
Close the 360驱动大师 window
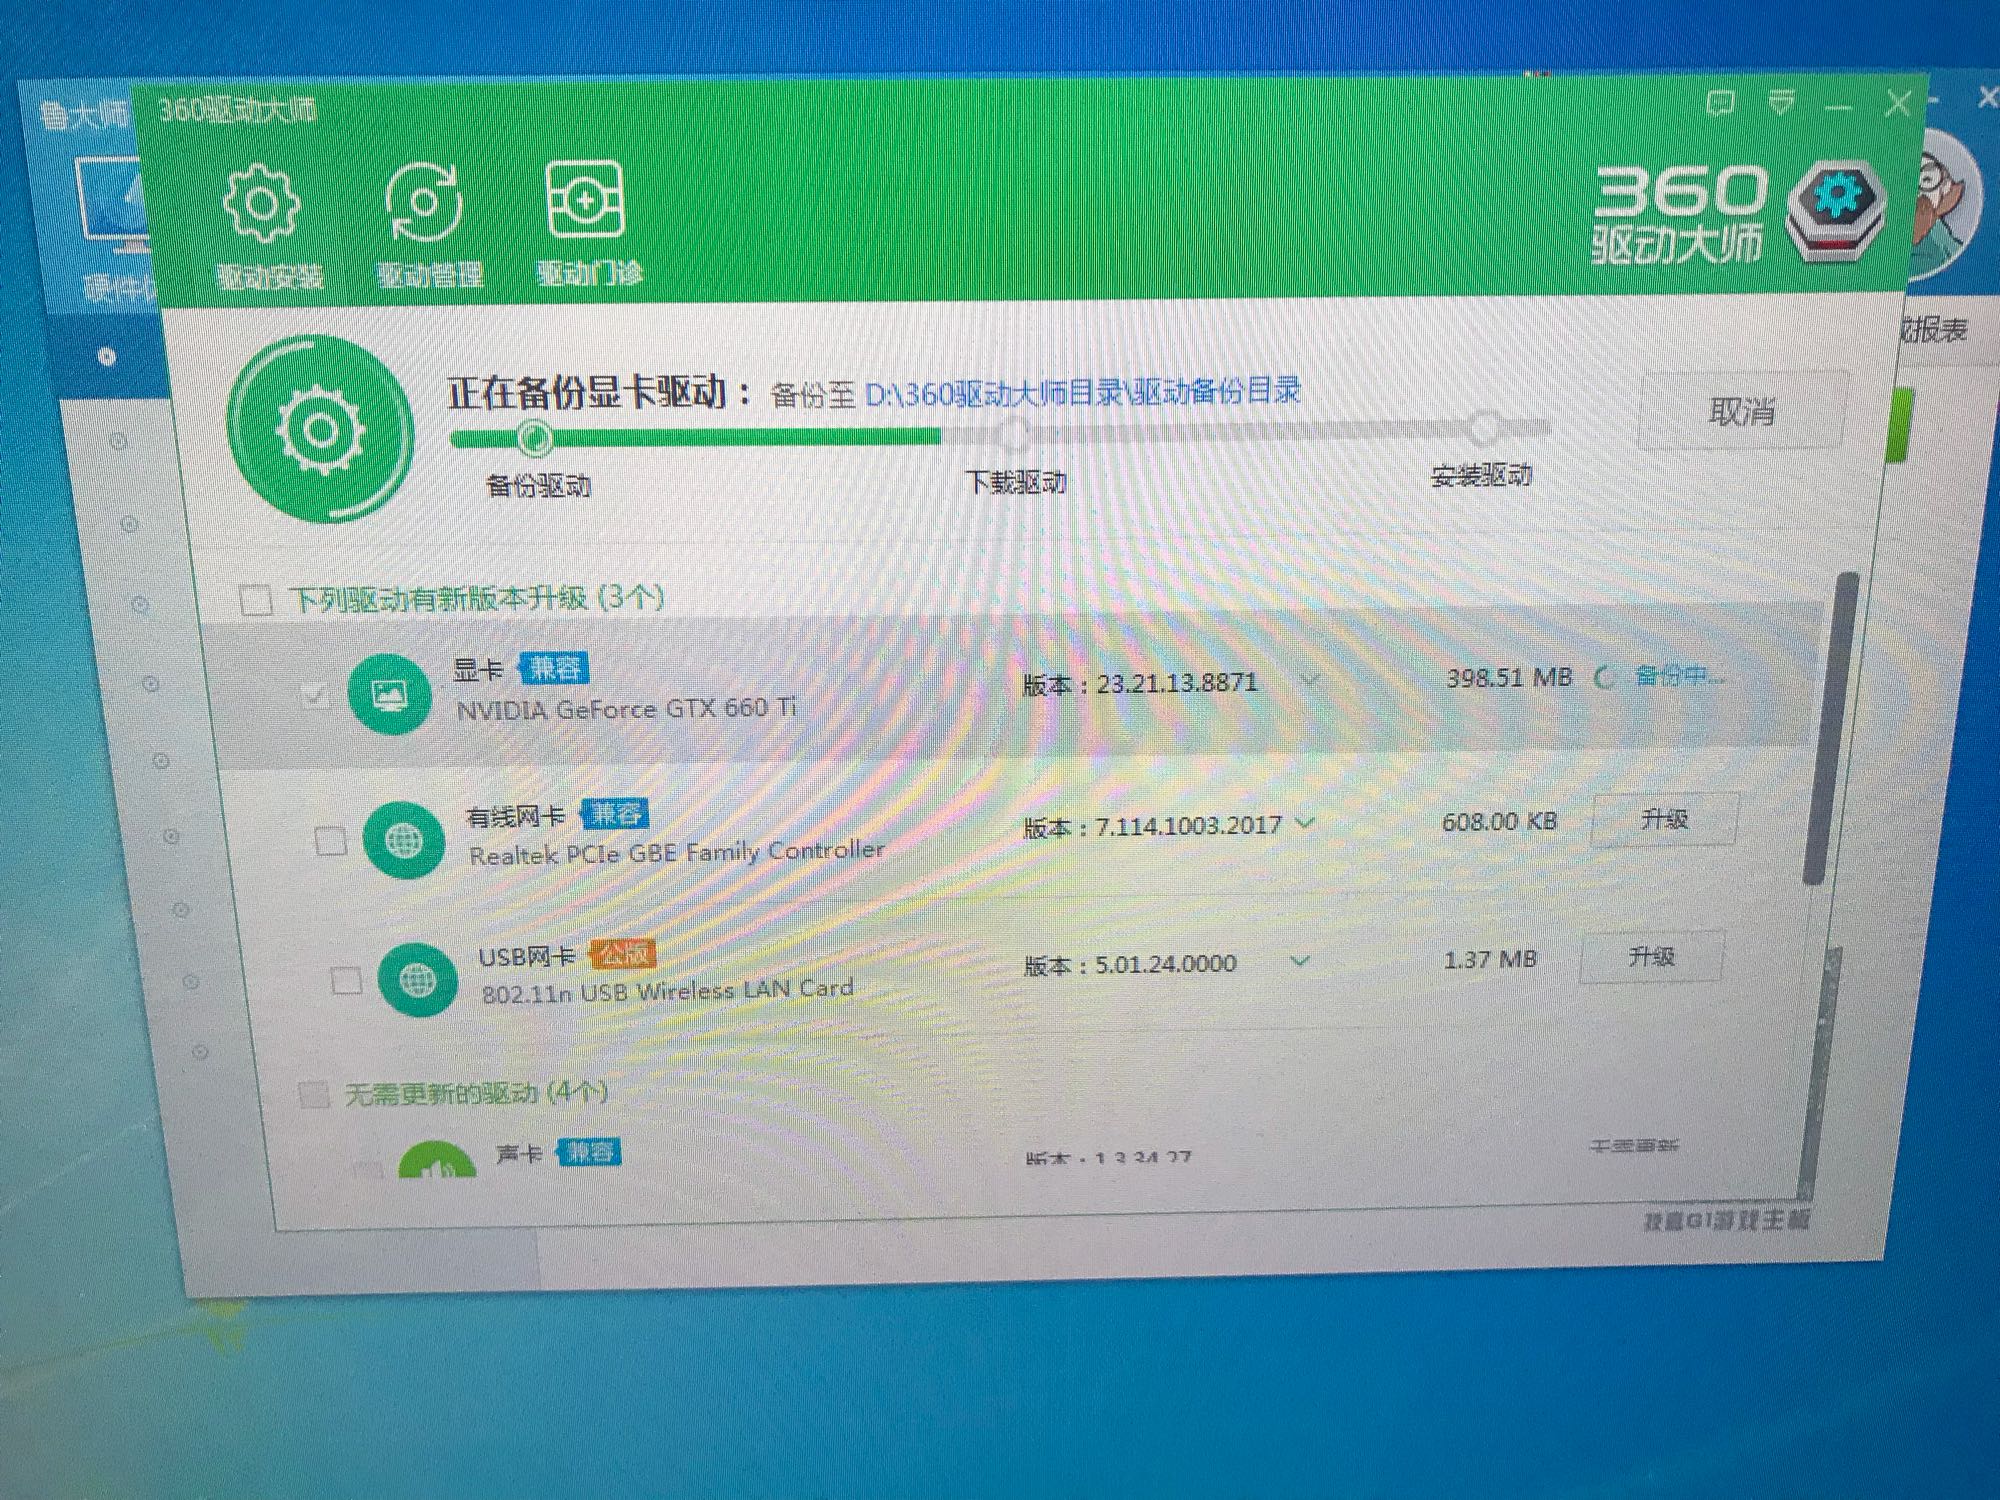[1897, 104]
